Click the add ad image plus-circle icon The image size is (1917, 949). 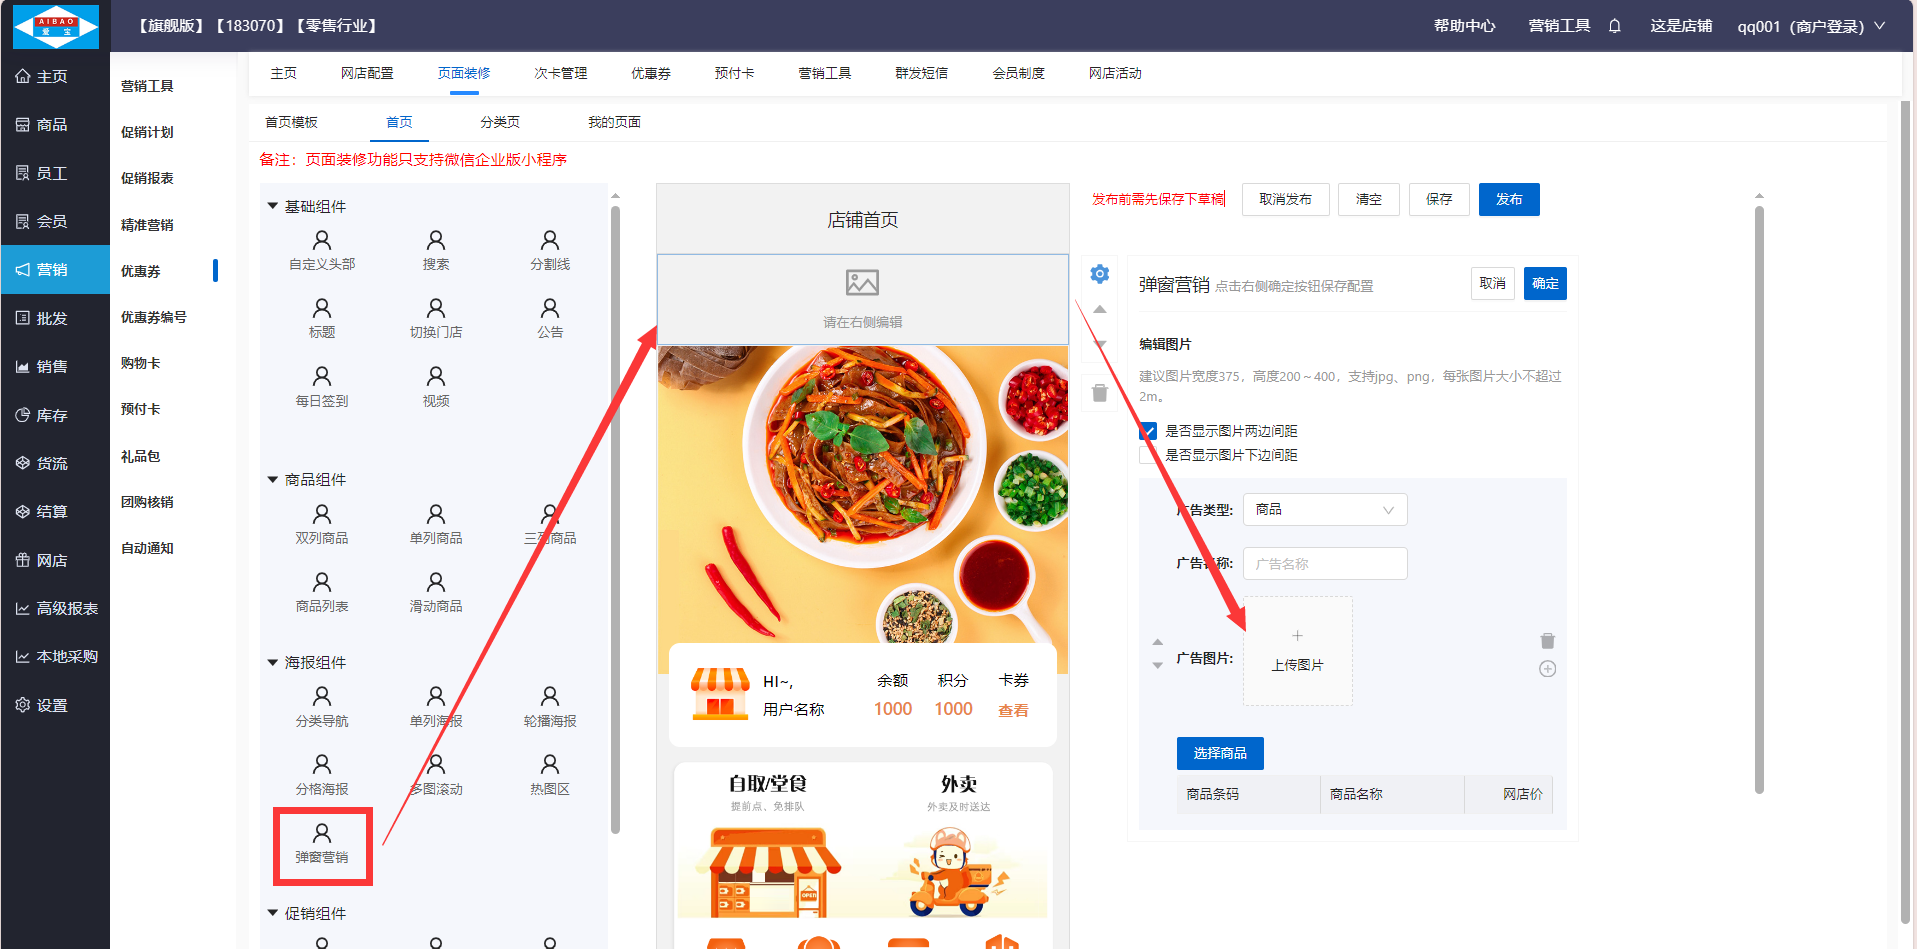coord(1547,669)
